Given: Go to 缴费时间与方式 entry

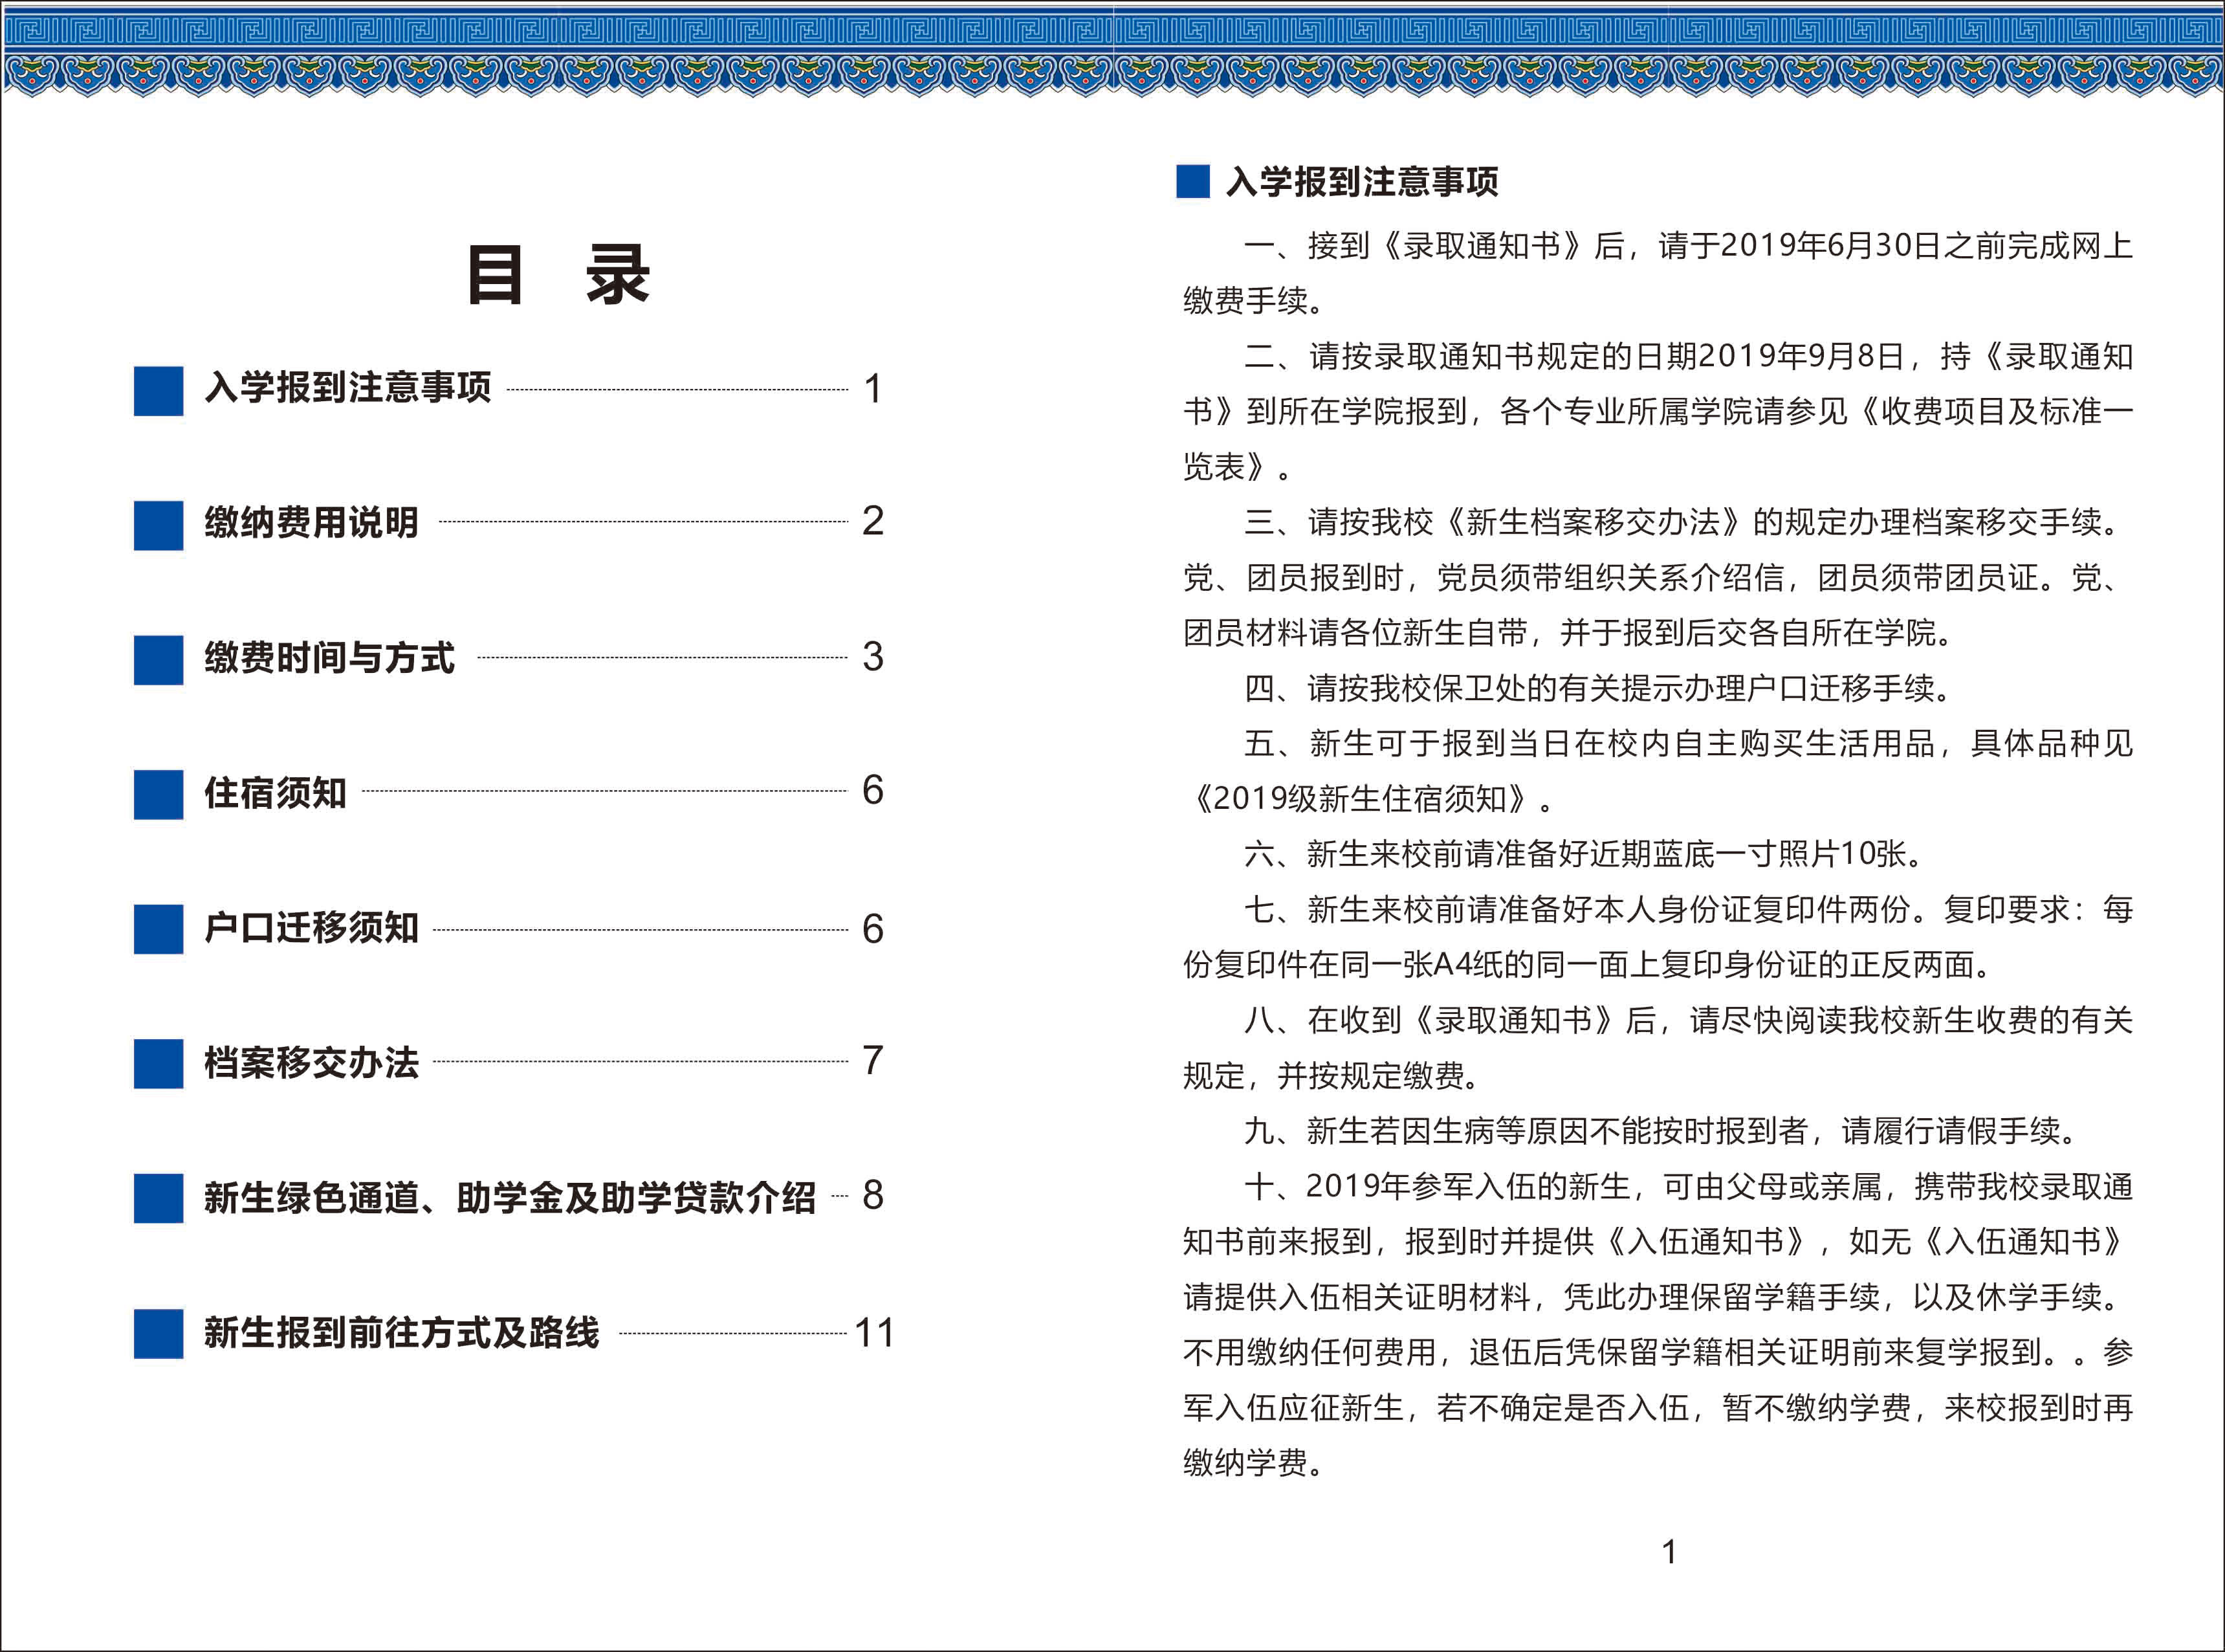Looking at the screenshot, I should pos(329,658).
